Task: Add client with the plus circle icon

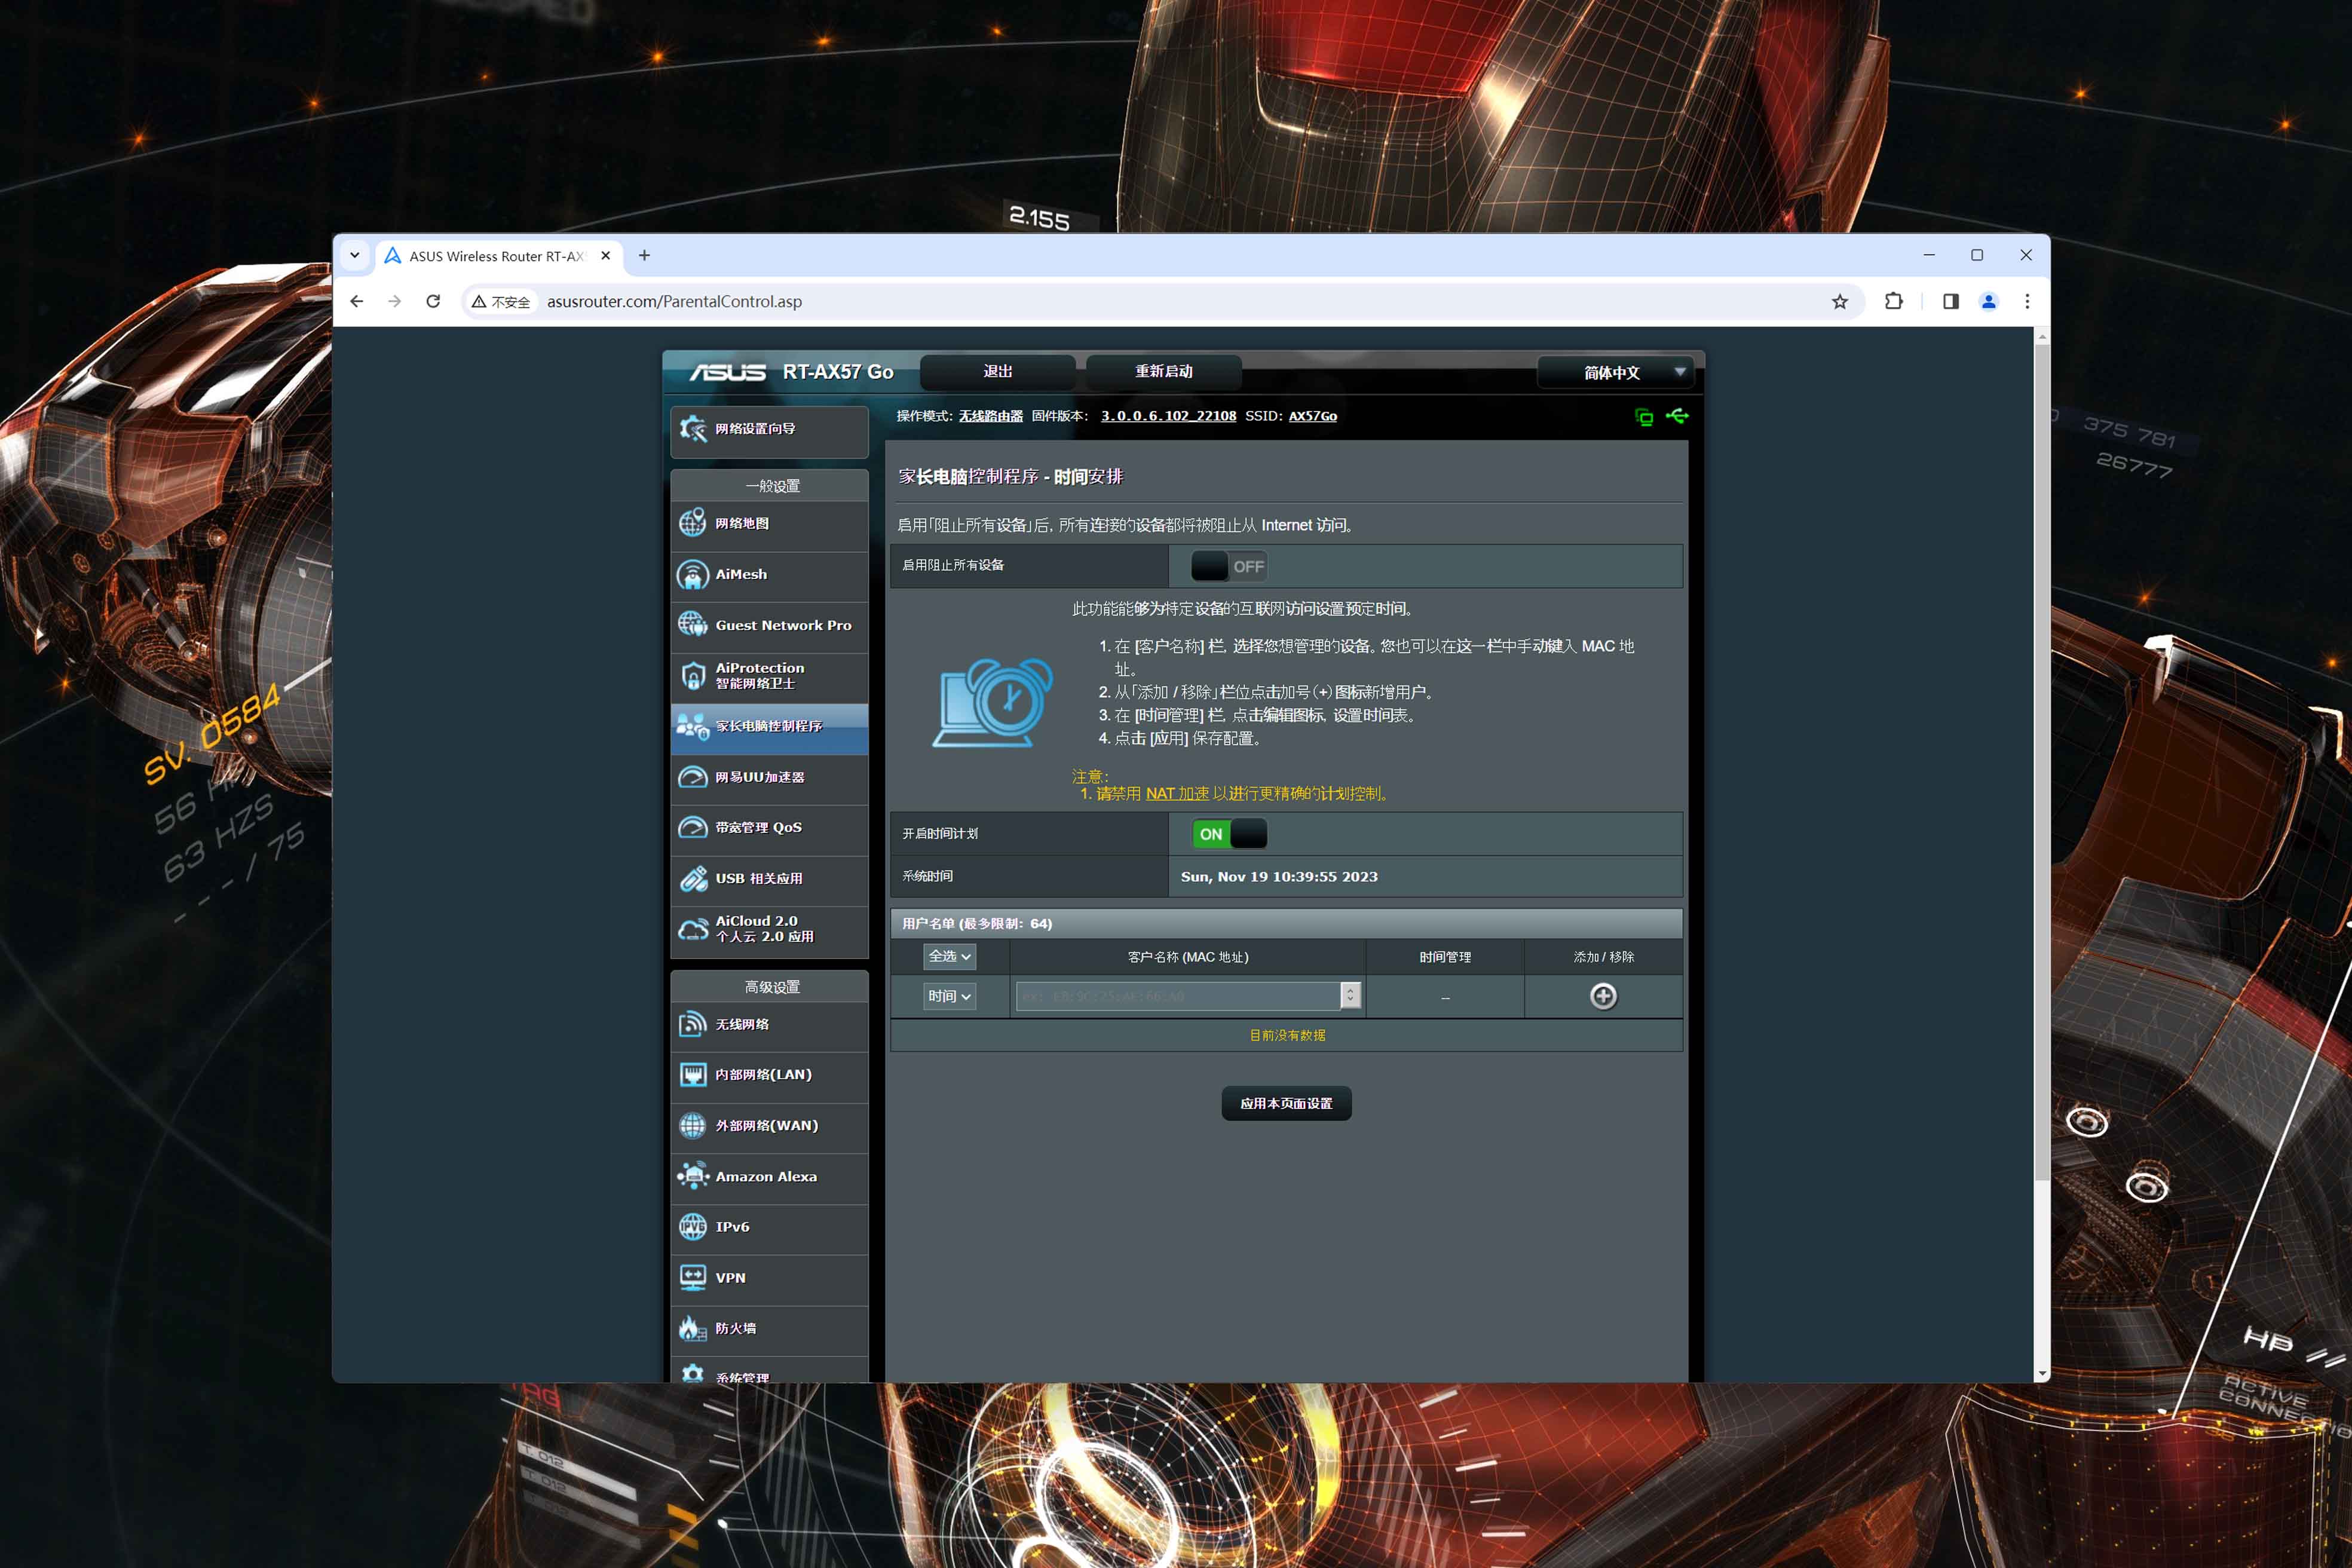Action: point(1603,996)
